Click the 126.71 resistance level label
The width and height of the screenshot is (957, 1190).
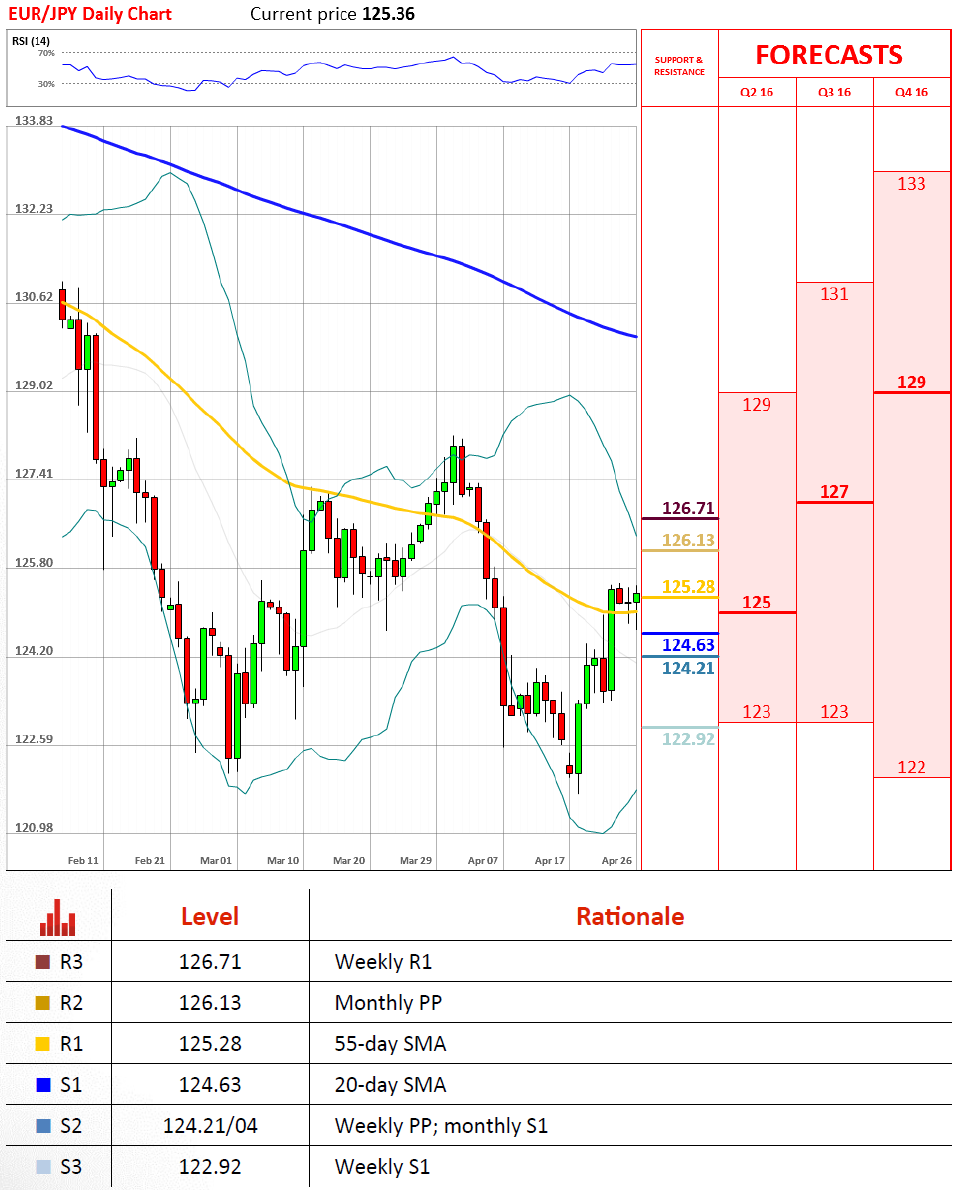pyautogui.click(x=688, y=508)
